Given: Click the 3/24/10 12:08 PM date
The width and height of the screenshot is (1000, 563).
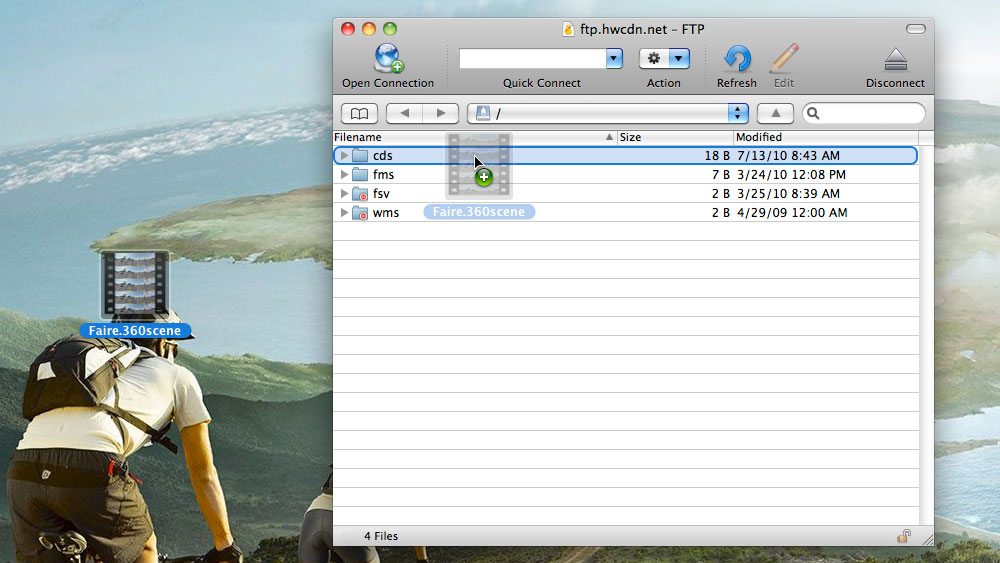Looking at the screenshot, I should (791, 175).
